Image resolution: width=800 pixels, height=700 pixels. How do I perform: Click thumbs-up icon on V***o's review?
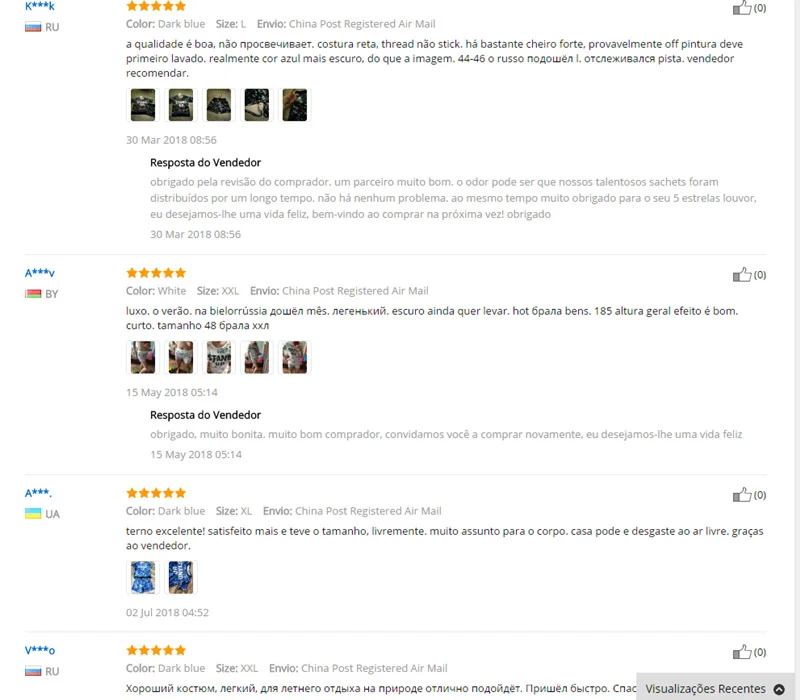[x=742, y=652]
